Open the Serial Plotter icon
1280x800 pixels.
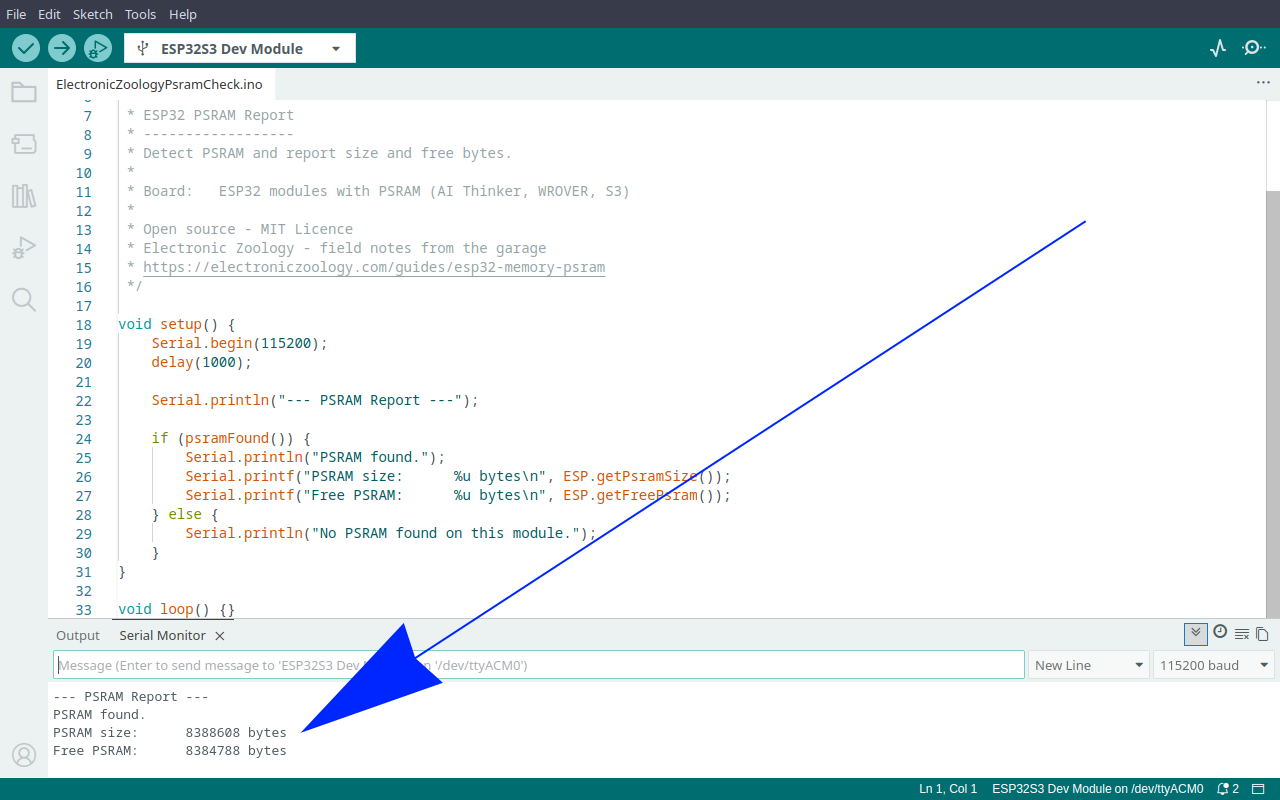coord(1218,48)
